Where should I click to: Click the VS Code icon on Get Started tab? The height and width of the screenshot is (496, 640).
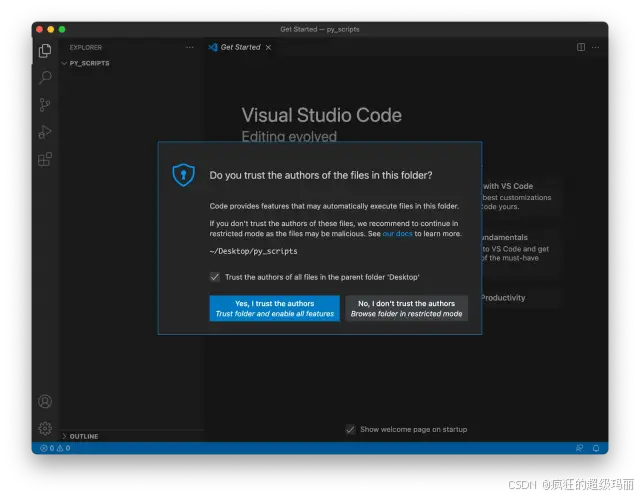pyautogui.click(x=213, y=47)
